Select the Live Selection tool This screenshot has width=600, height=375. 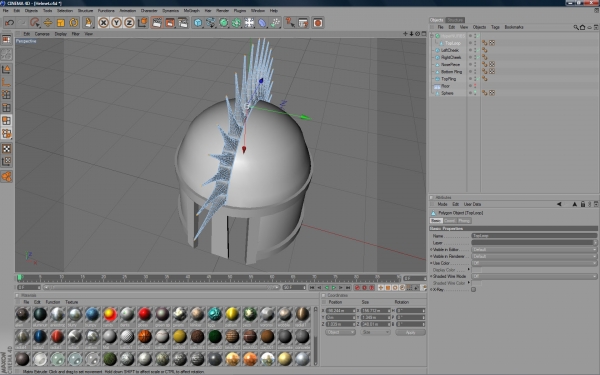point(35,23)
